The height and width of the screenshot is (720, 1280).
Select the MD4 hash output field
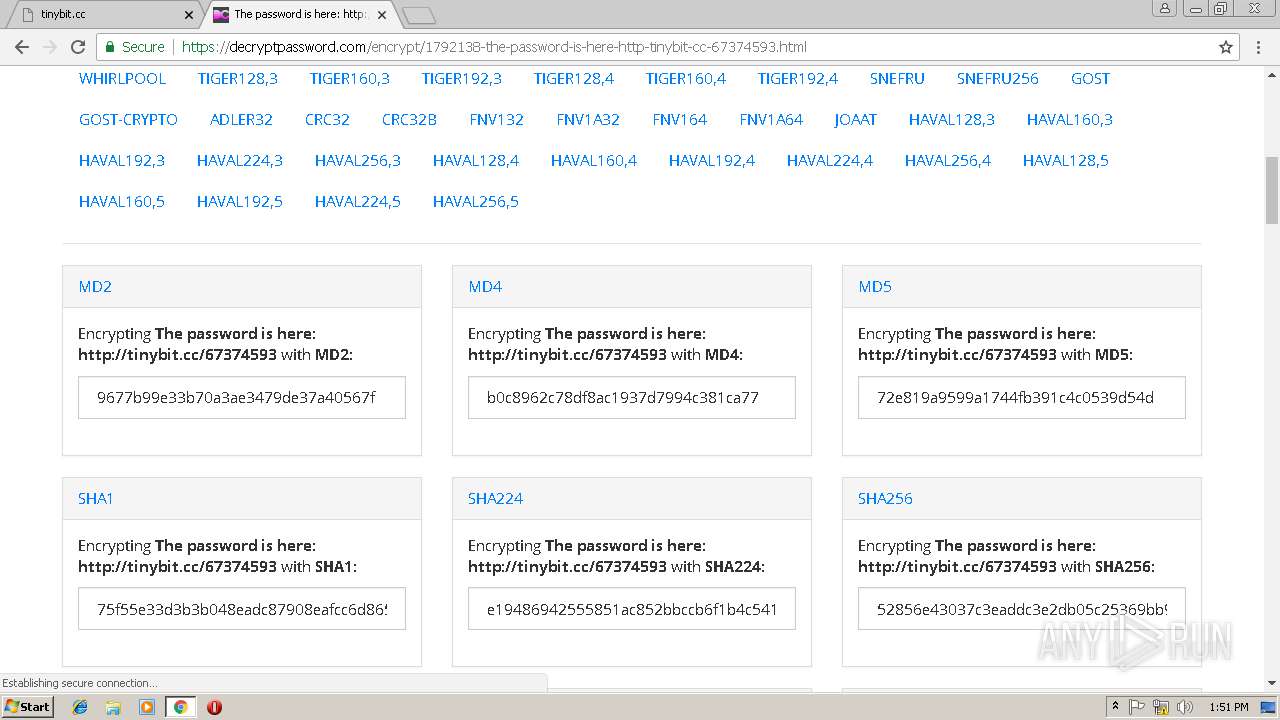point(632,397)
